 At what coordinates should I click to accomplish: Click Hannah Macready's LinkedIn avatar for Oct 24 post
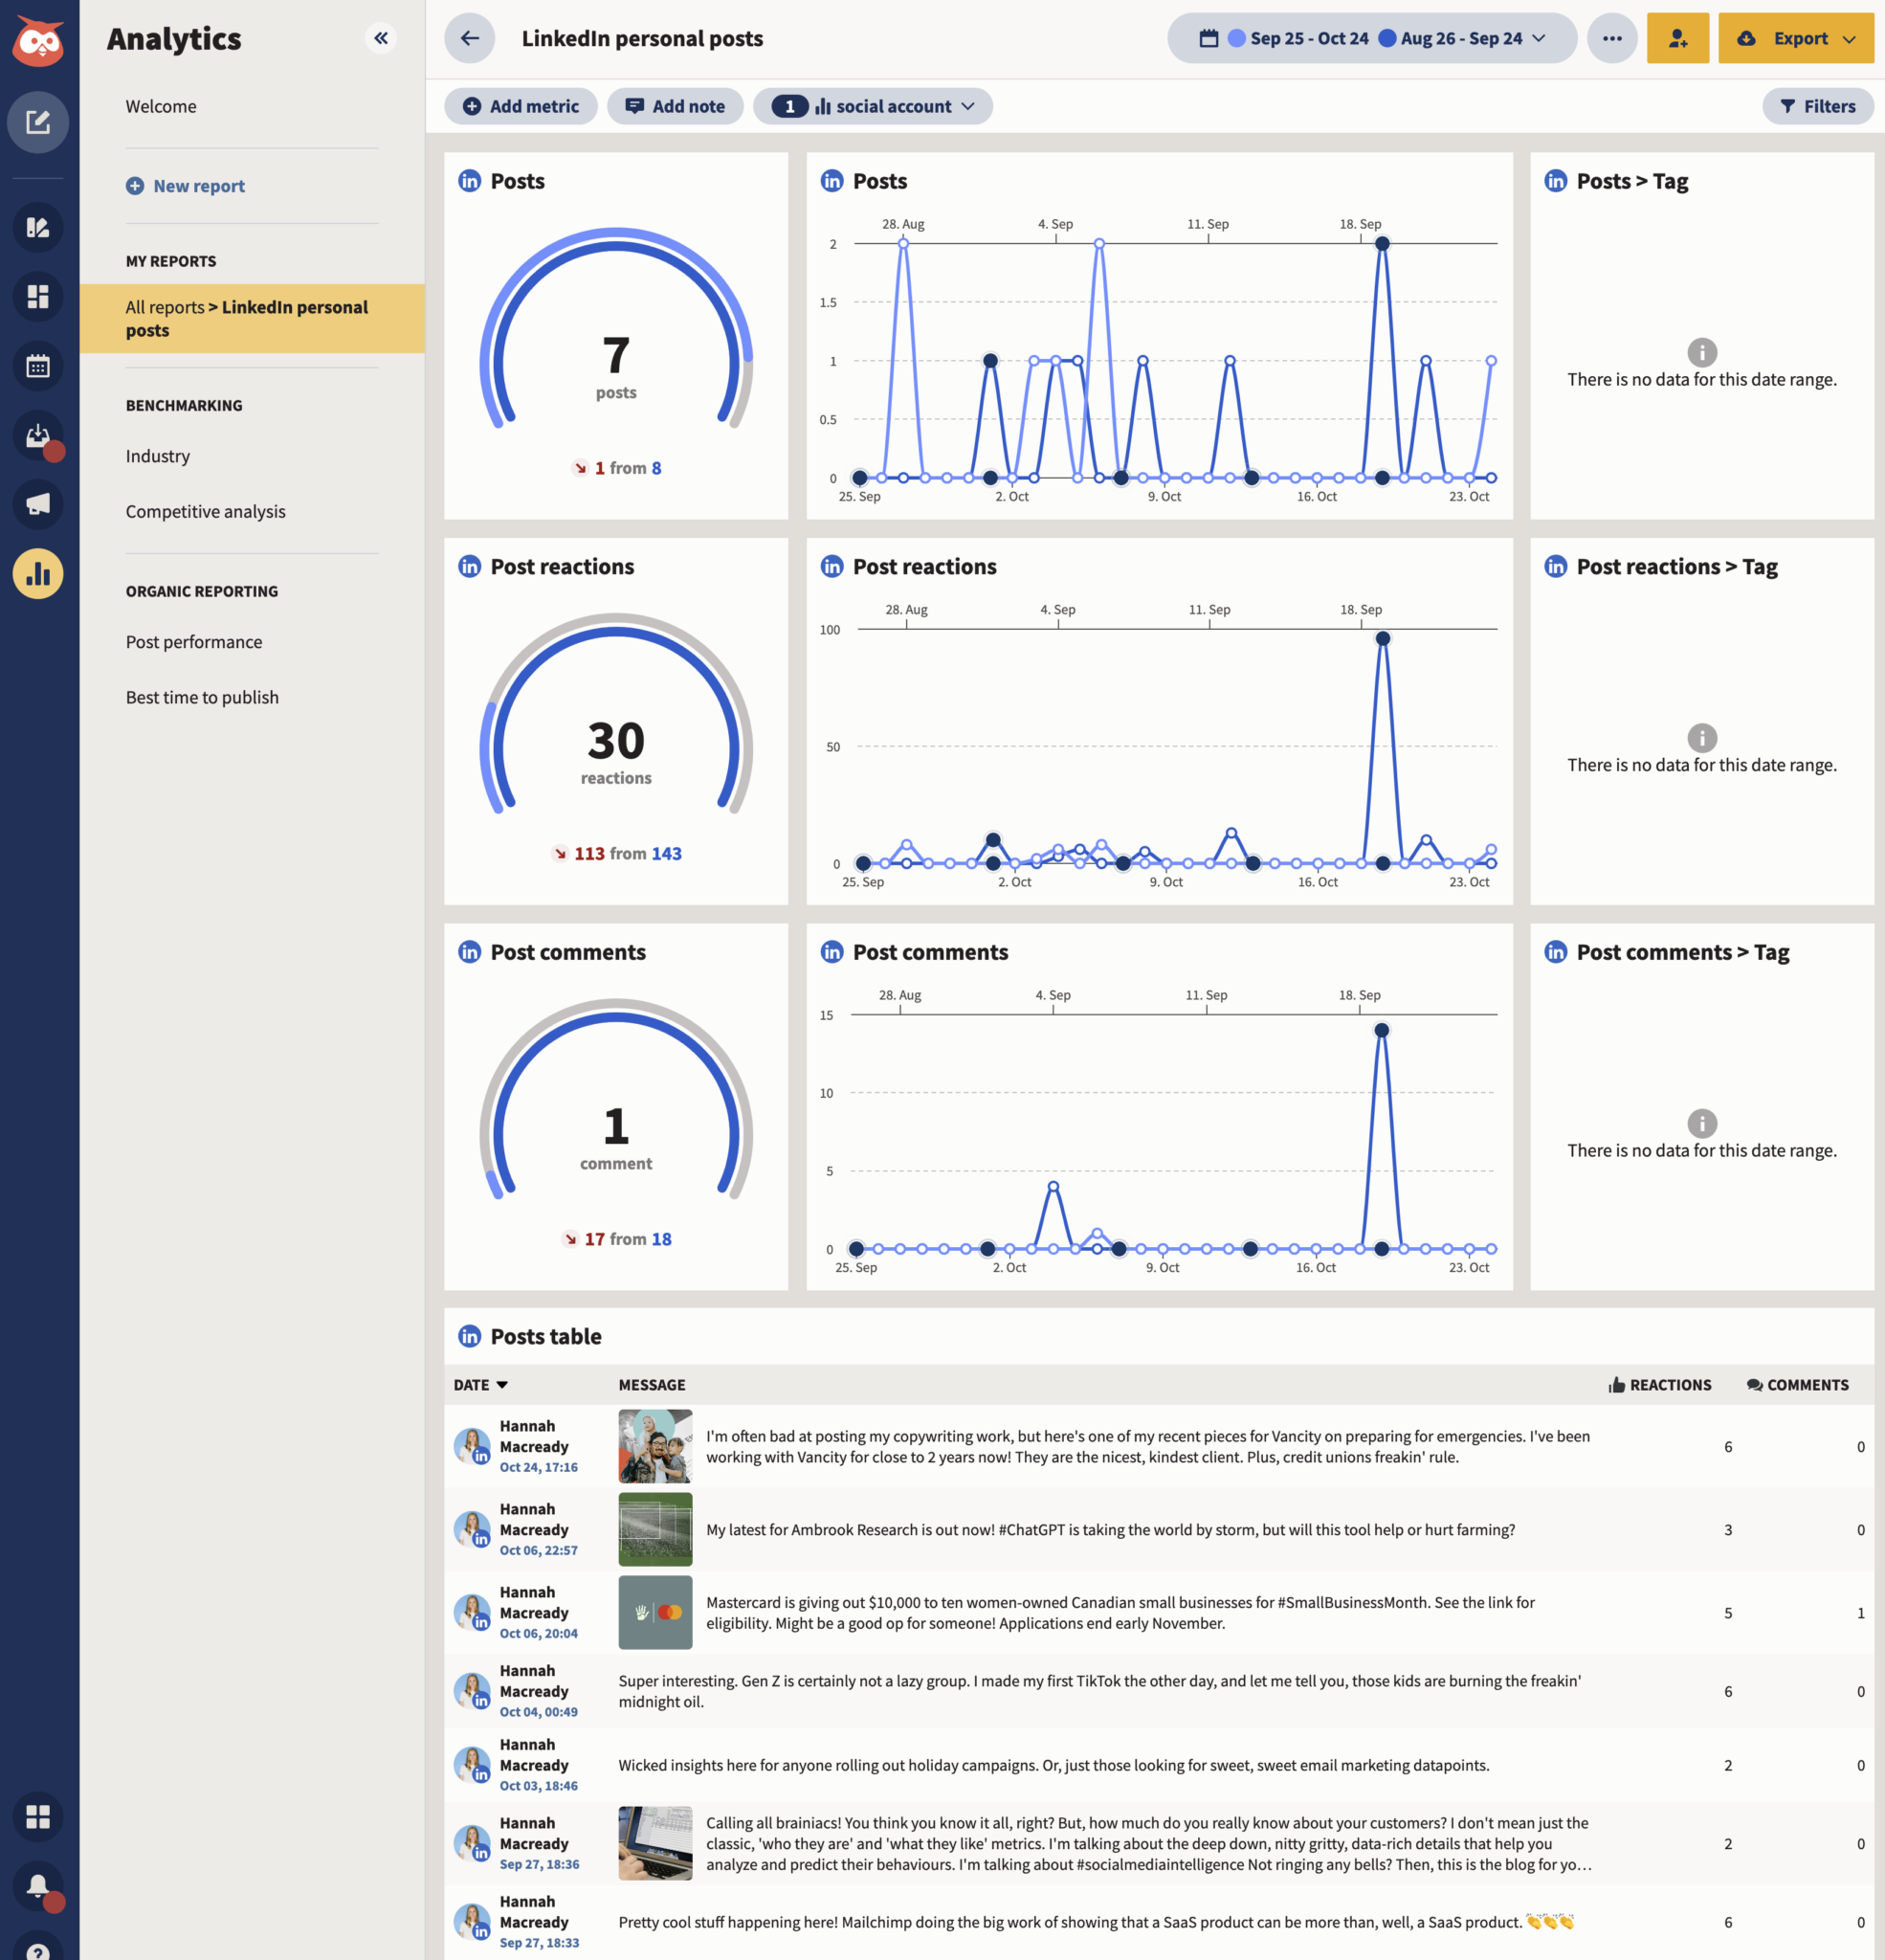click(472, 1446)
